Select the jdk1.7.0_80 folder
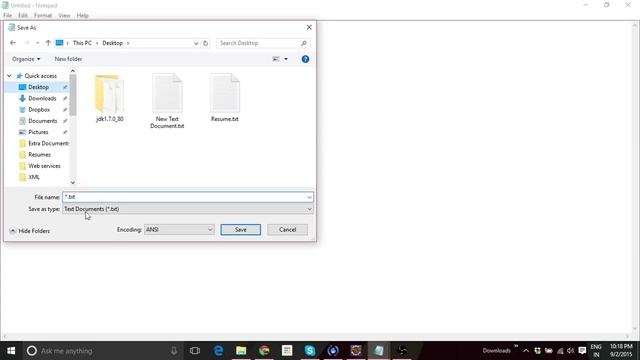 tap(109, 98)
